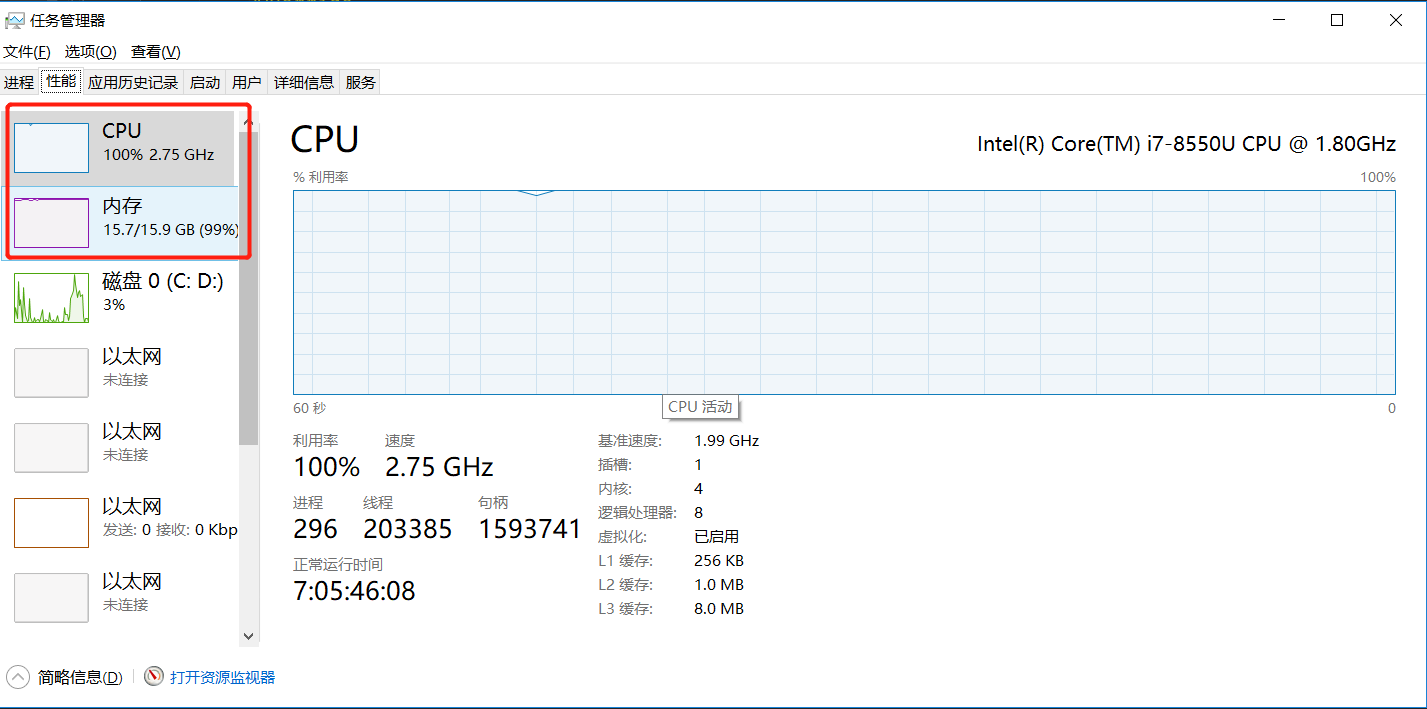Click the 速度 value 2.75 GHz

coord(439,467)
